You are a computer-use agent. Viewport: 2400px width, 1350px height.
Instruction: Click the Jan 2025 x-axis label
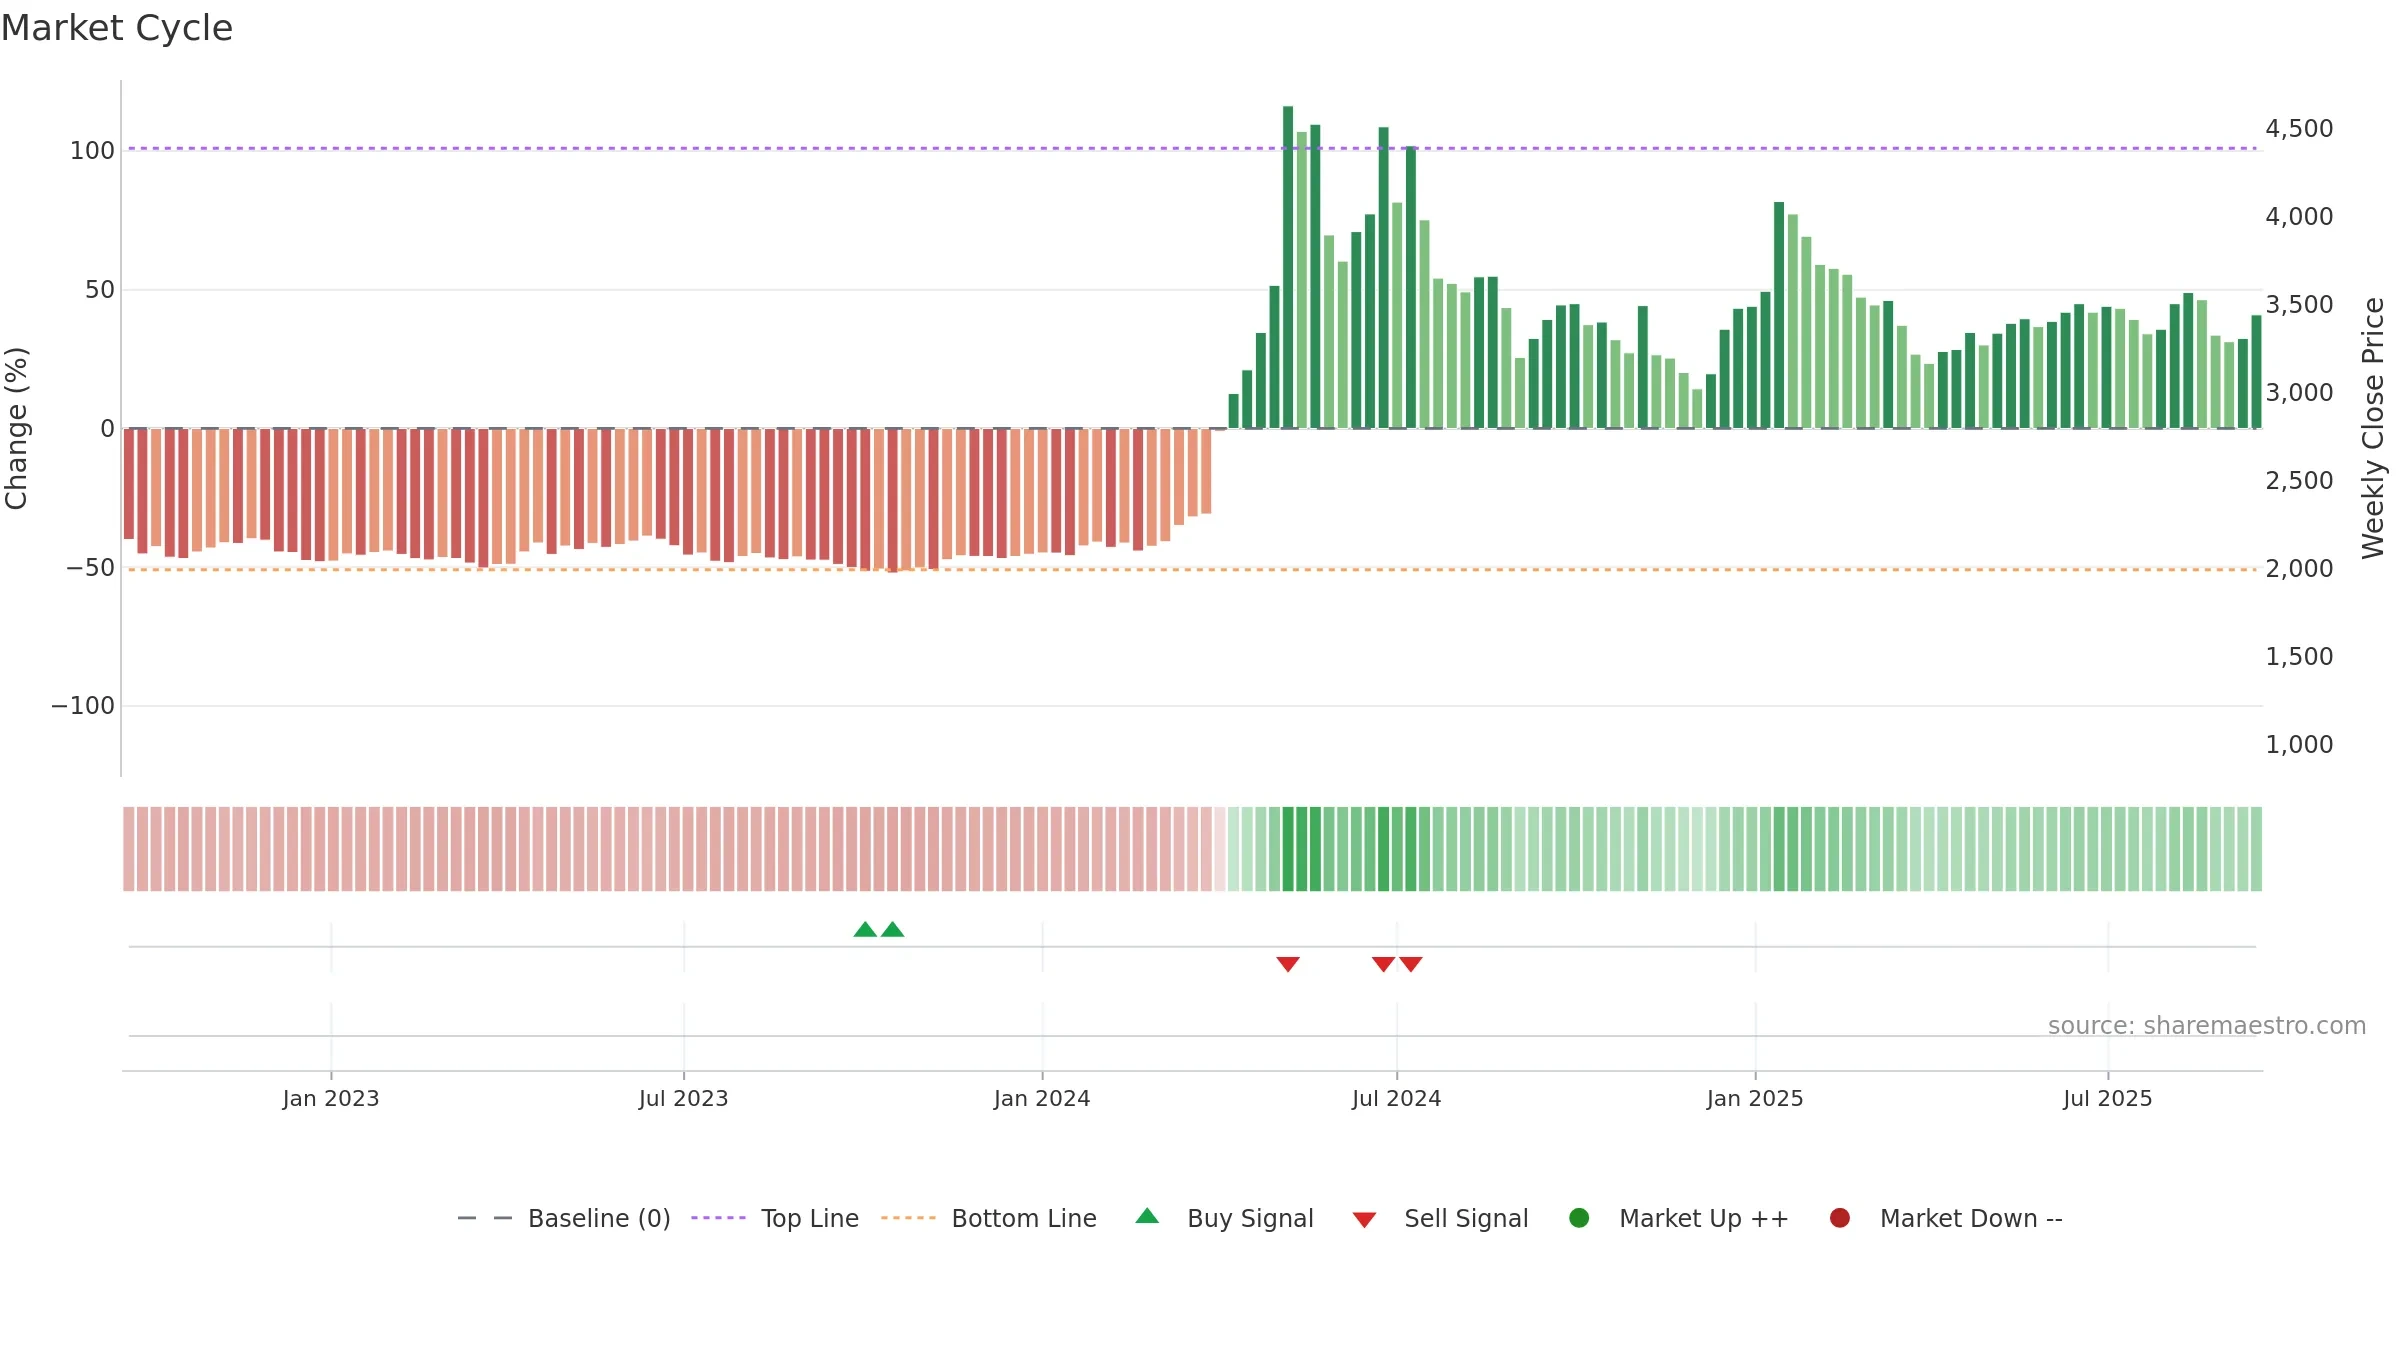[1755, 1099]
